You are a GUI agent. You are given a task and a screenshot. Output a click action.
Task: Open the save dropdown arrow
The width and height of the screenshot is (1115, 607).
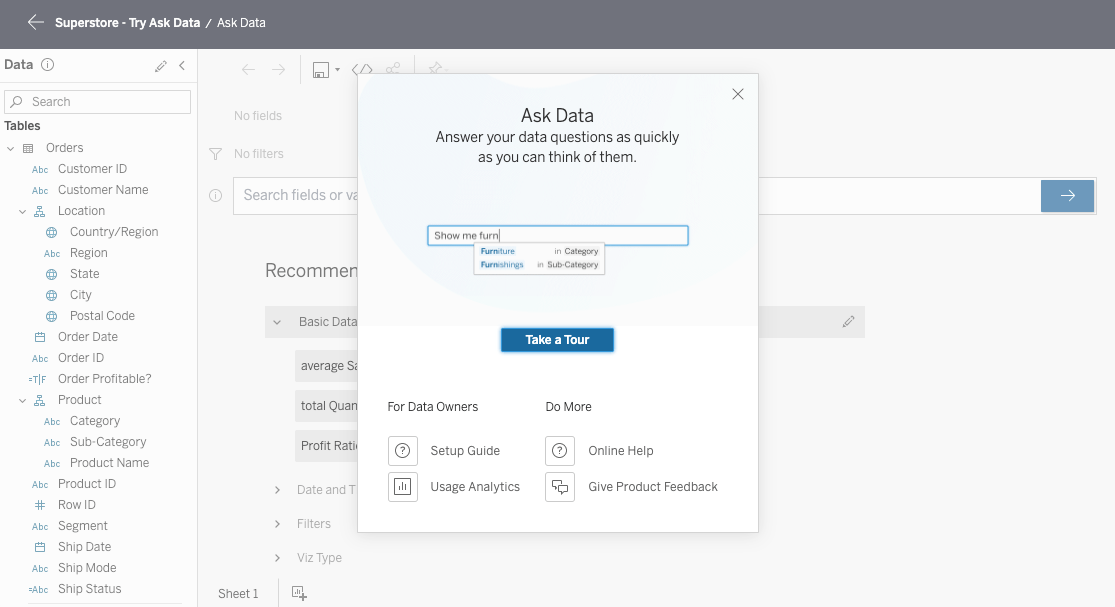click(x=337, y=70)
